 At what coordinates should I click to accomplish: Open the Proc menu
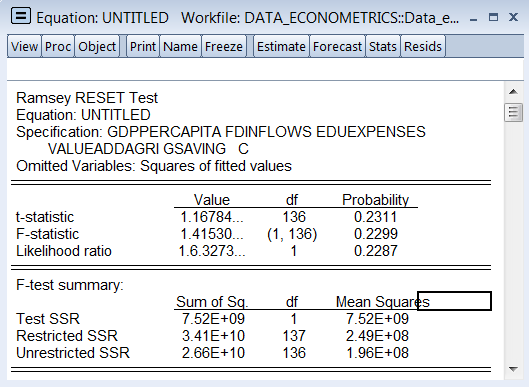click(x=58, y=46)
